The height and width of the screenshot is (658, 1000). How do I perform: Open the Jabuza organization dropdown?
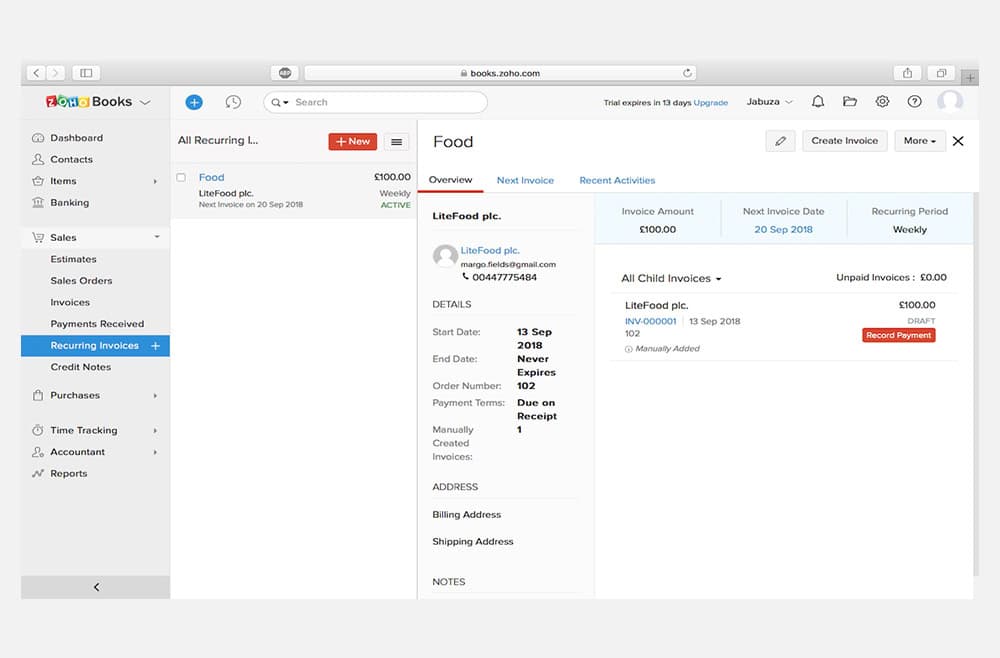tap(770, 102)
